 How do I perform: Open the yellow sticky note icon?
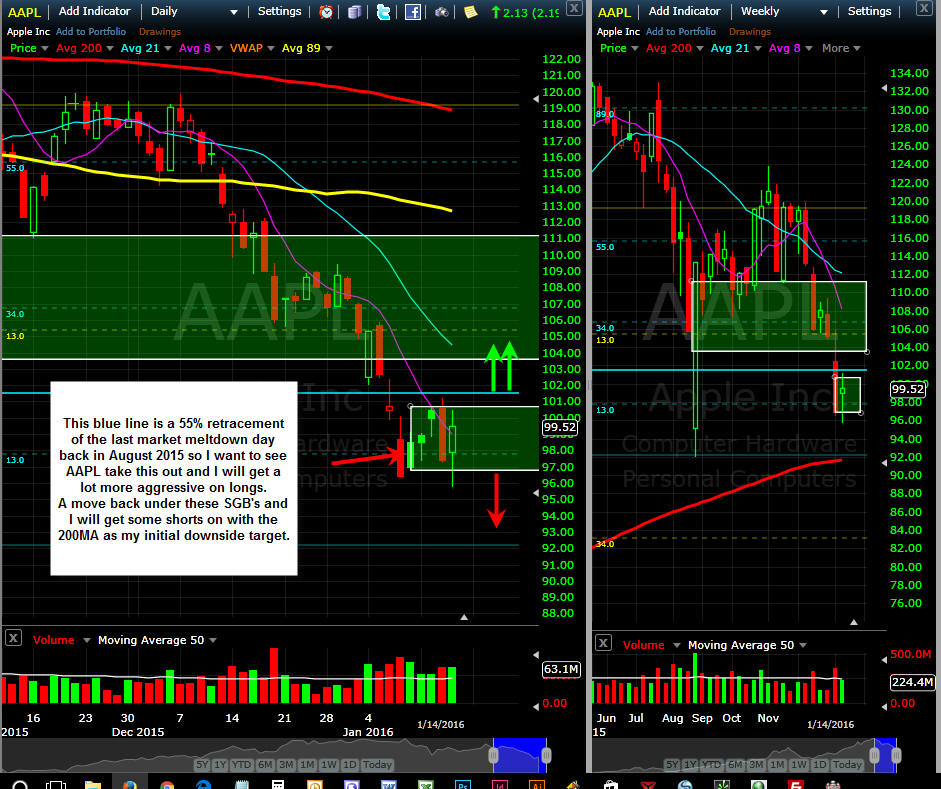[x=470, y=12]
